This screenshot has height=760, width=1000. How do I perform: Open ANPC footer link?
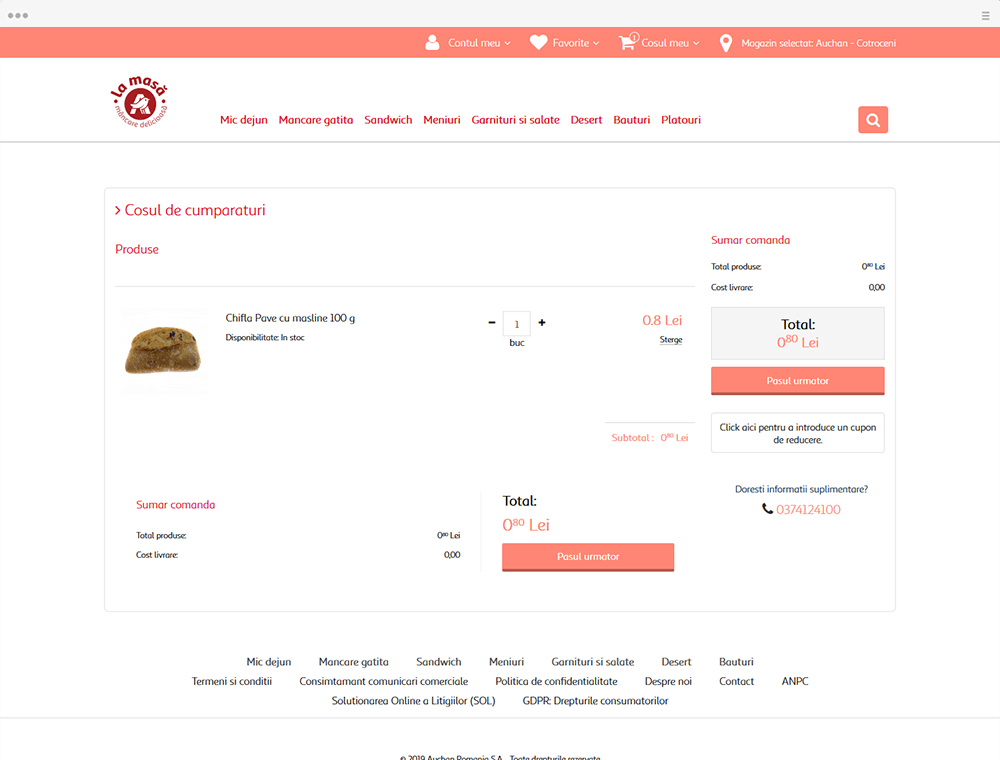[795, 681]
